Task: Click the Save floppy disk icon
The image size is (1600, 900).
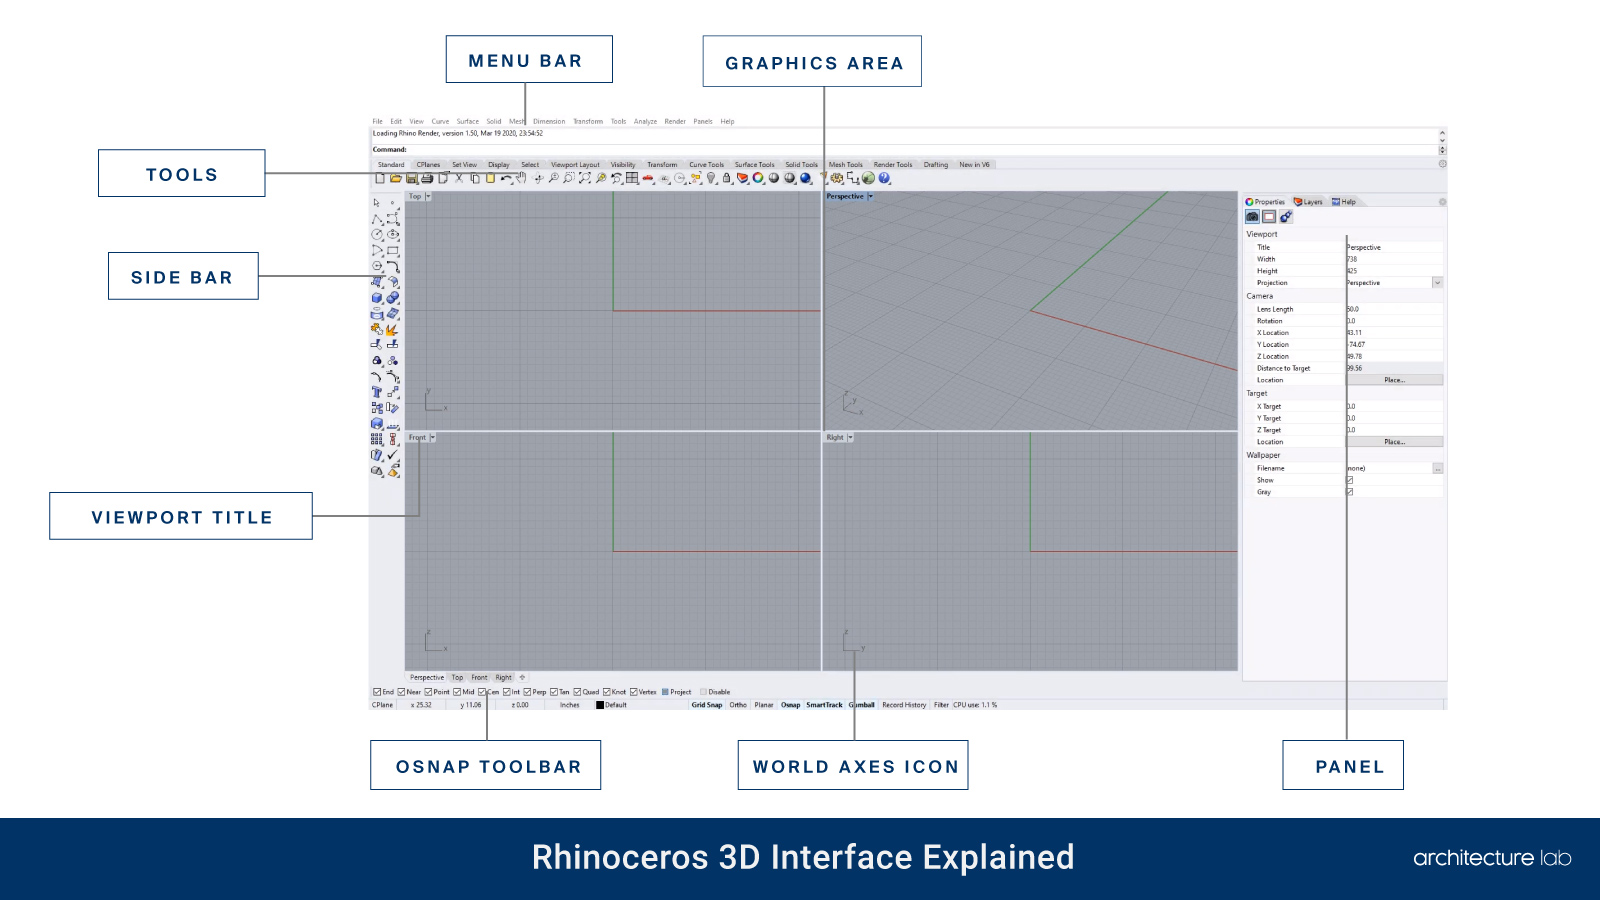Action: click(x=411, y=179)
